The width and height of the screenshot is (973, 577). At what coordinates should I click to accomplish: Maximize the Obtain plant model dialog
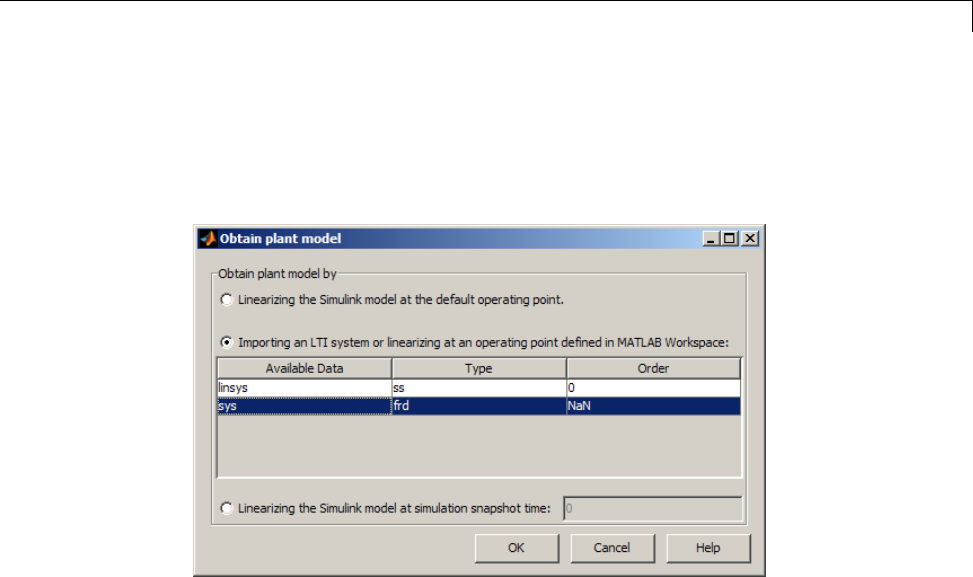730,238
